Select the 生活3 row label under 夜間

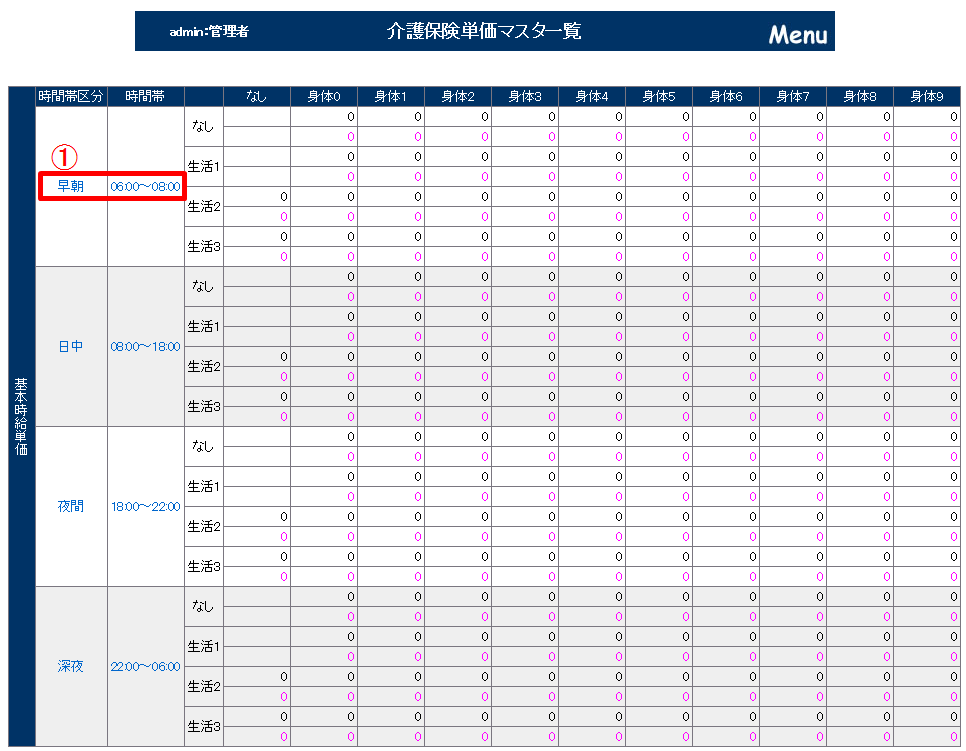pos(204,566)
